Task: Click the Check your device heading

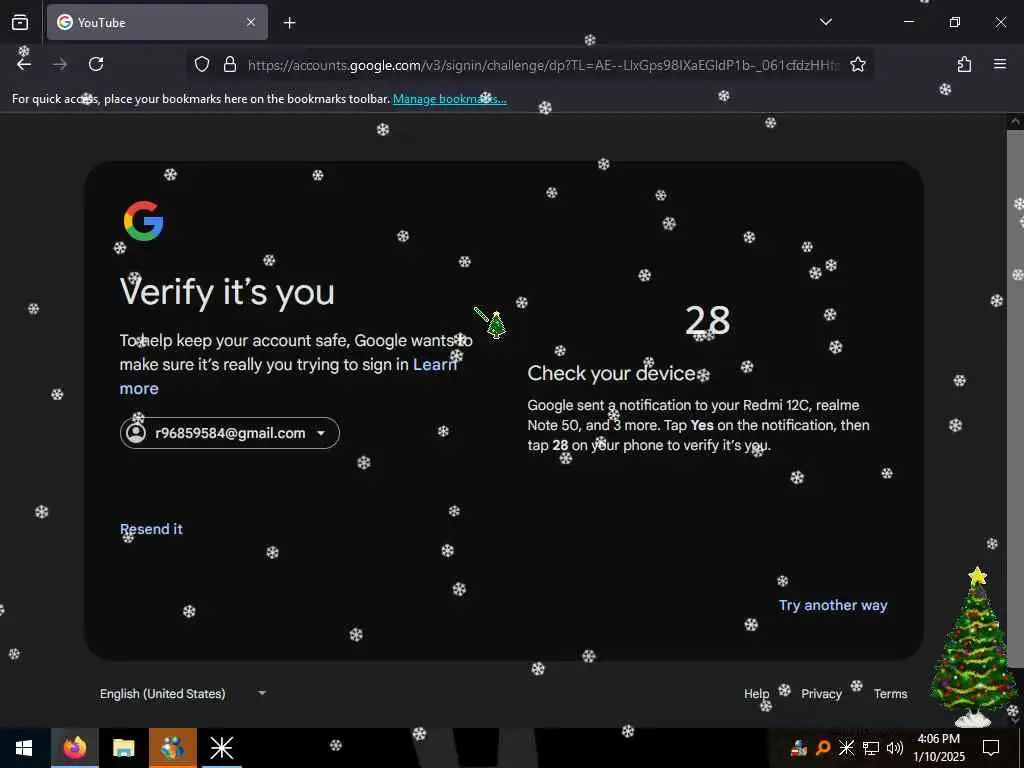Action: click(x=611, y=373)
